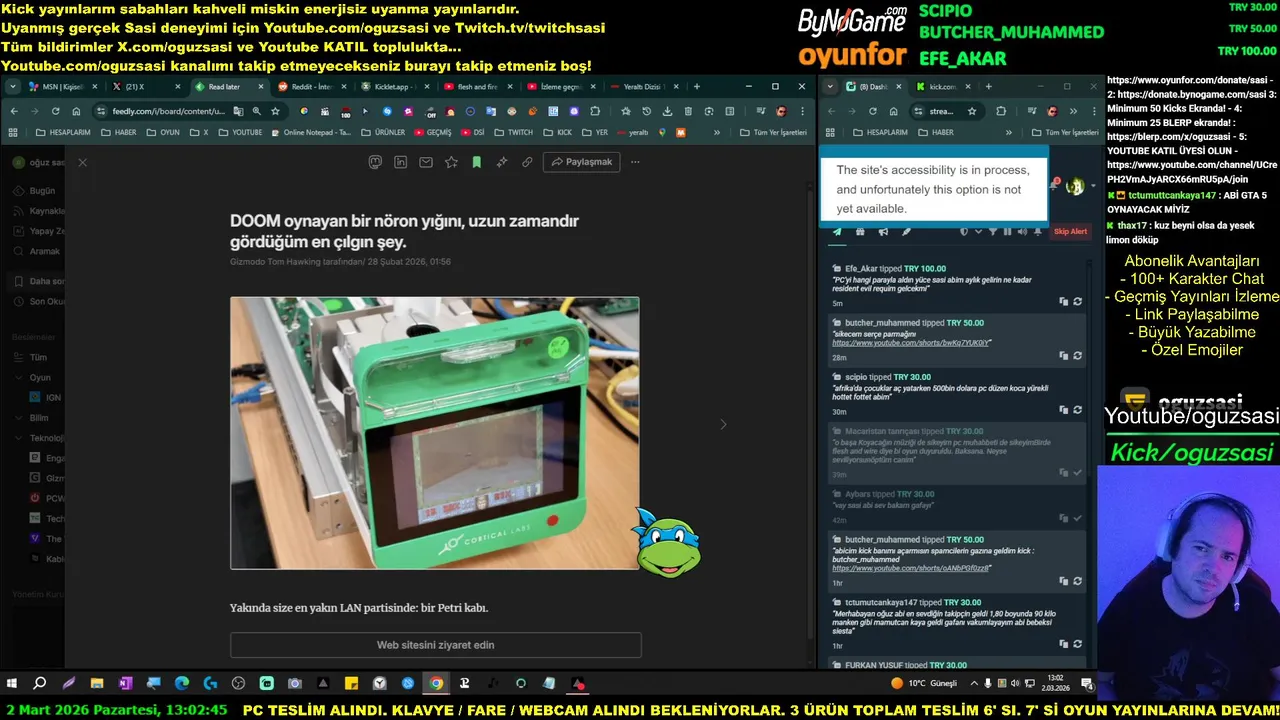Star the Feedly article

(x=451, y=162)
